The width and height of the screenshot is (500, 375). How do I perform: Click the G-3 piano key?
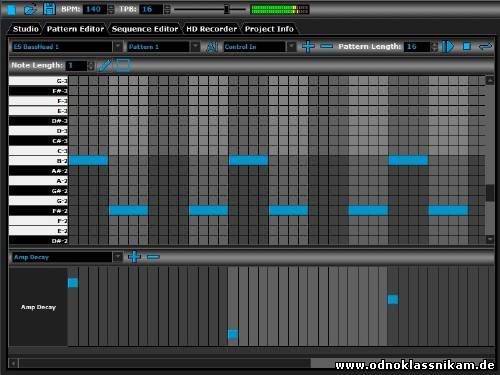point(38,81)
